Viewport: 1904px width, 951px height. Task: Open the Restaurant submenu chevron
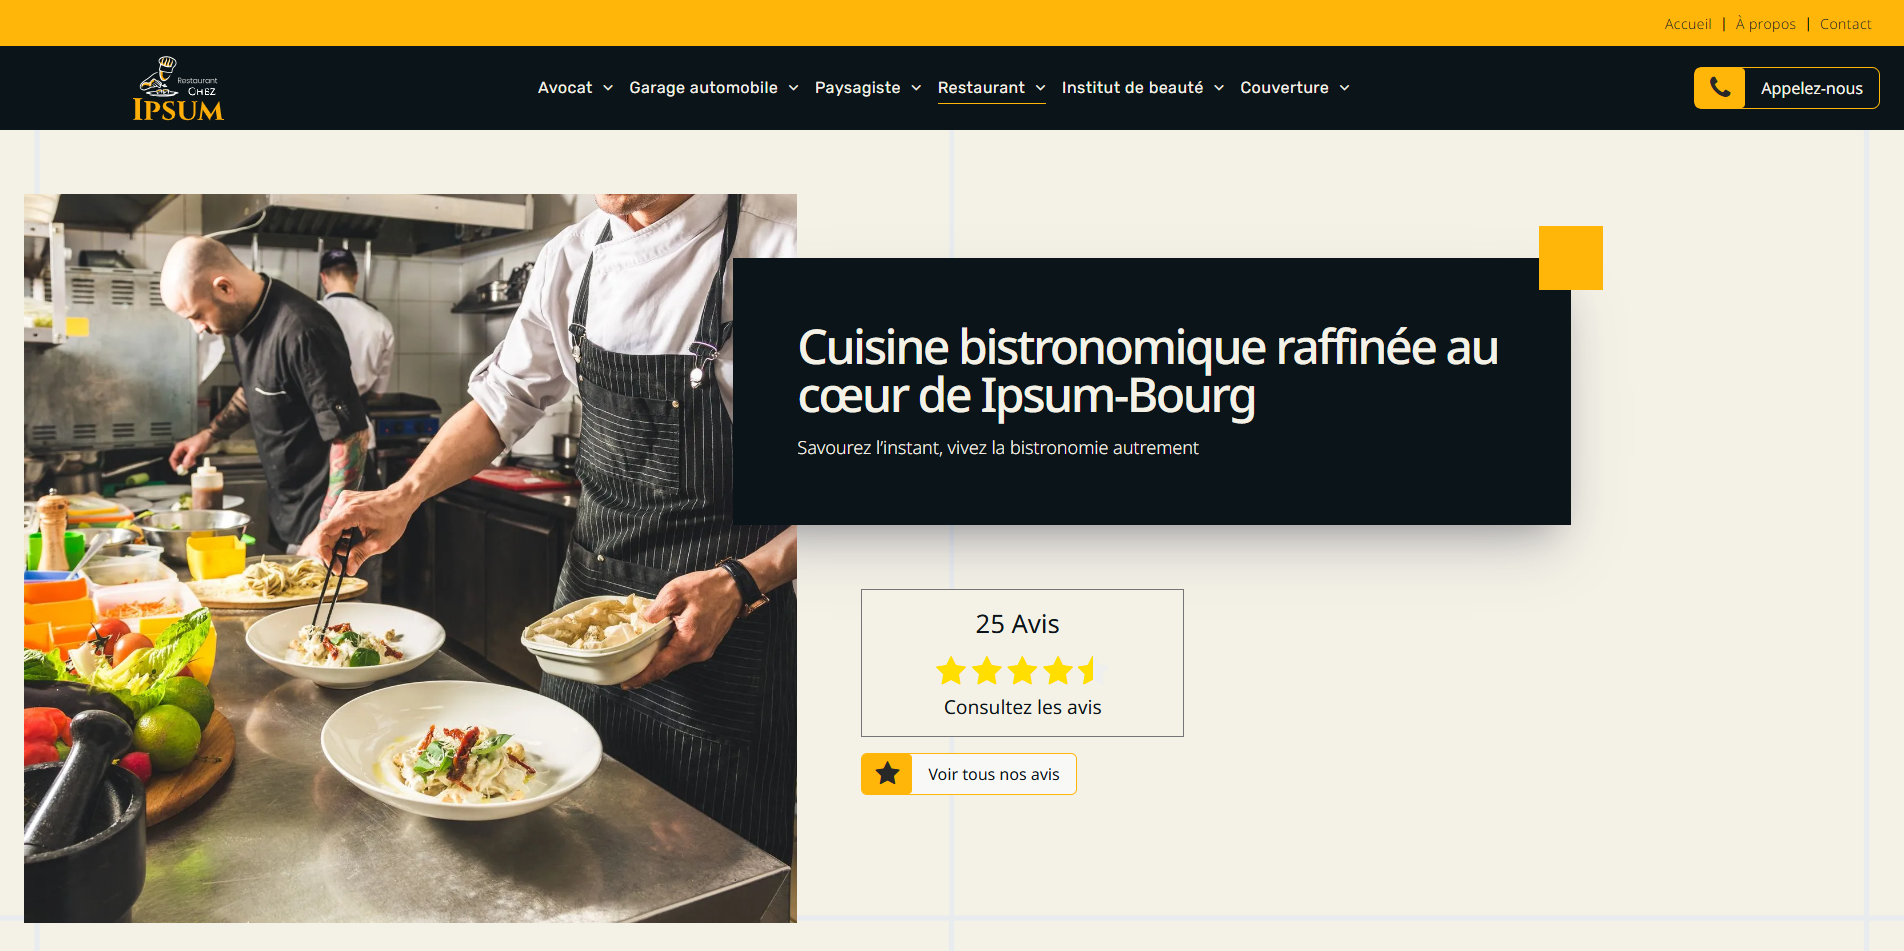pyautogui.click(x=1040, y=88)
